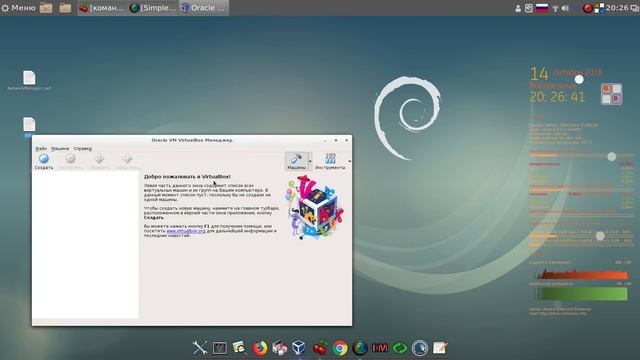Click the colored squares tray icon
This screenshot has height=360, width=640.
click(599, 8)
